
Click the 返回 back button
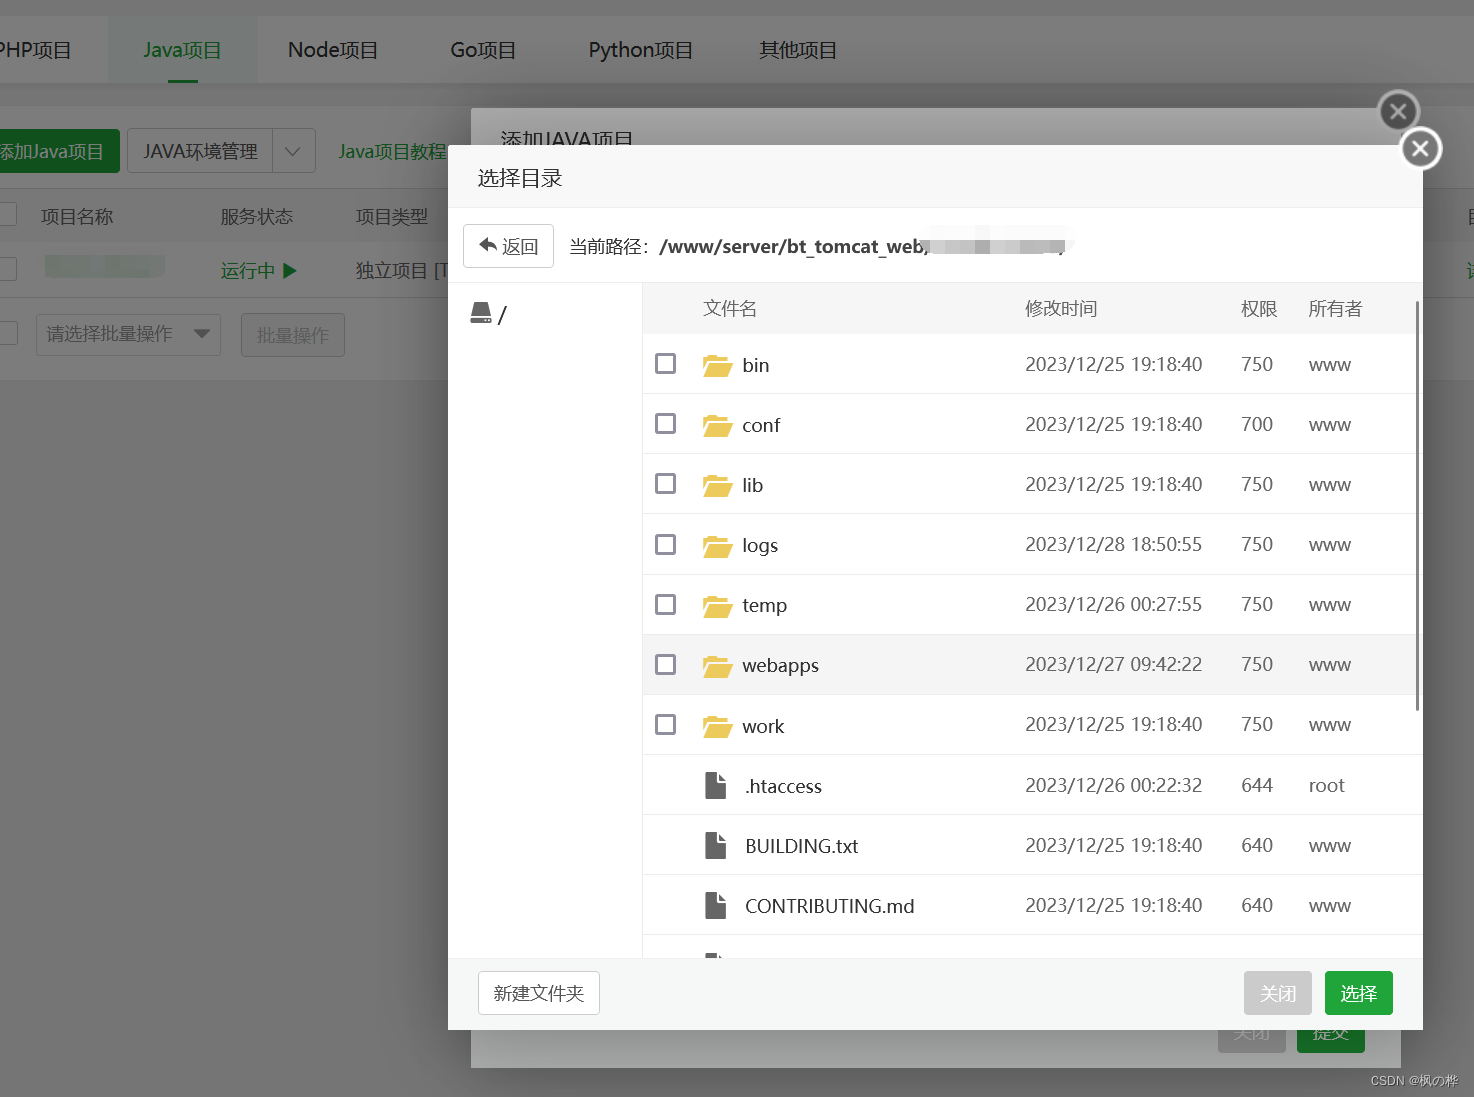(x=508, y=246)
